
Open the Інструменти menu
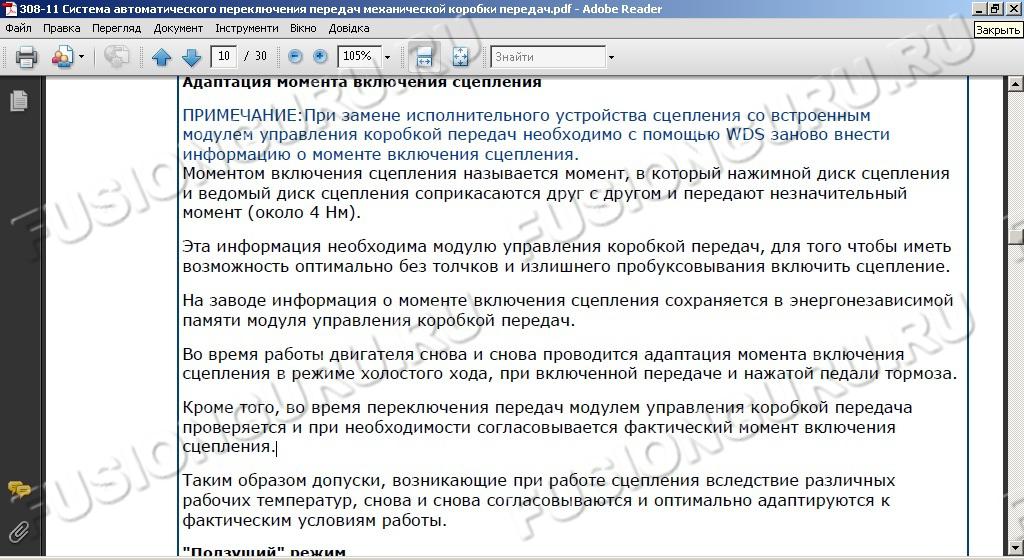[x=247, y=28]
